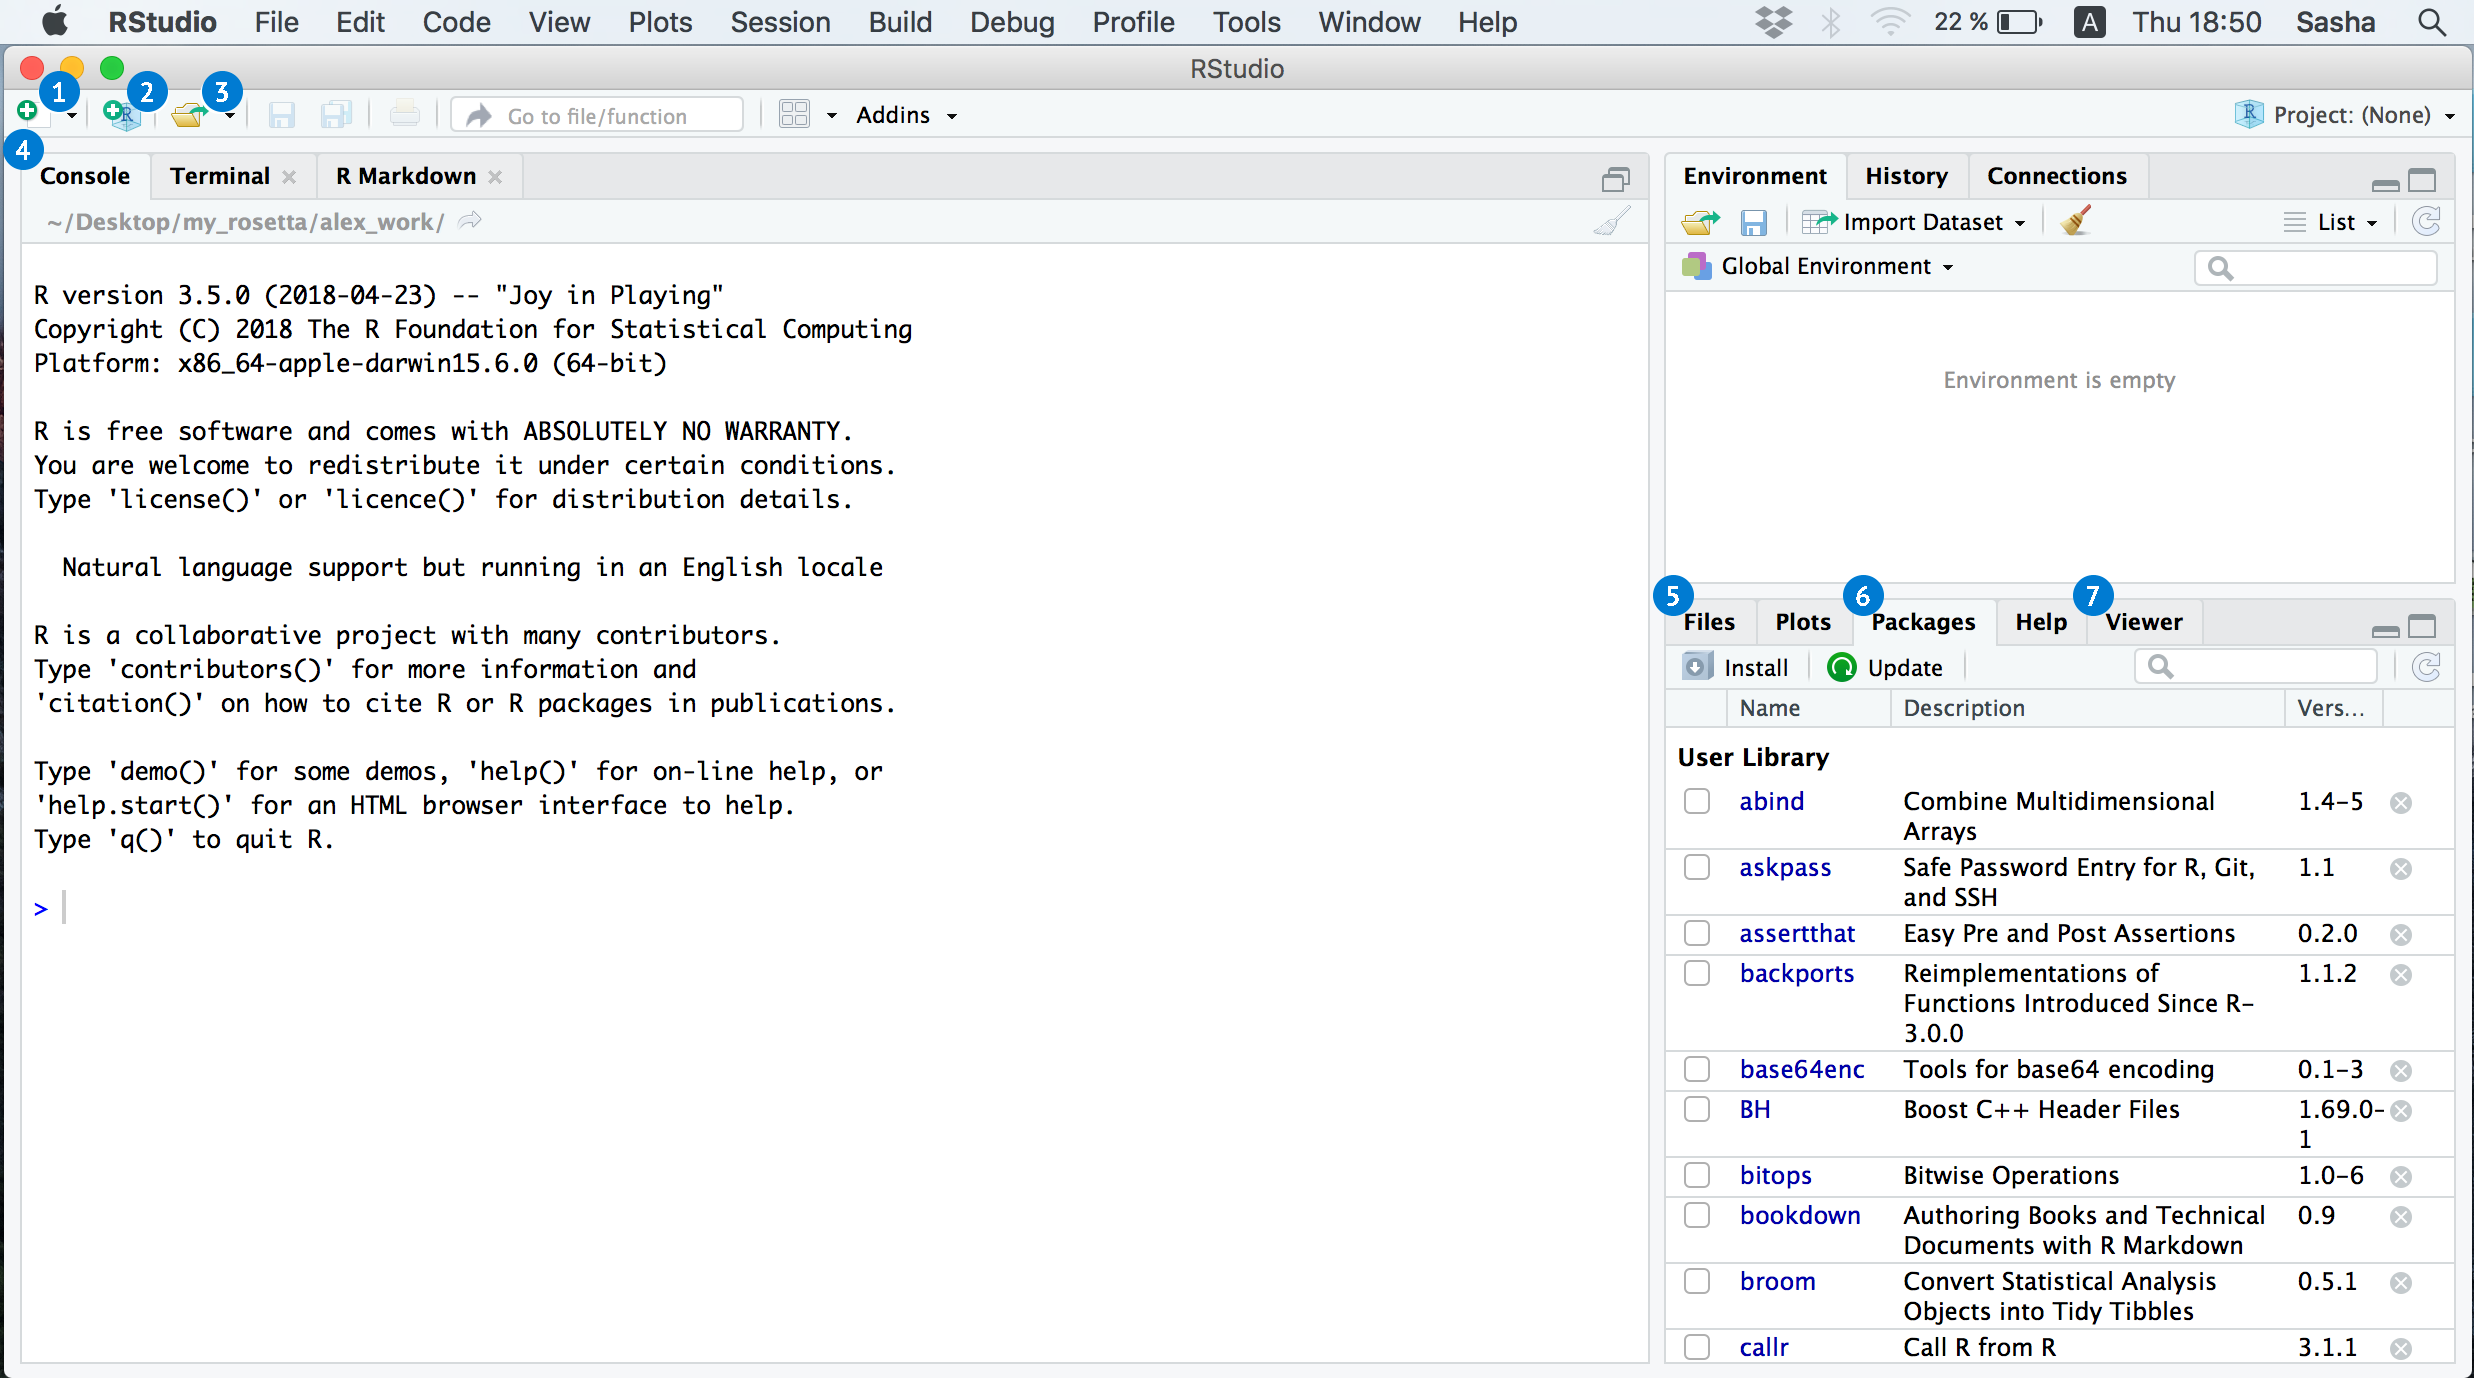Viewport: 2474px width, 1378px height.
Task: Click the Print document icon
Action: [404, 114]
